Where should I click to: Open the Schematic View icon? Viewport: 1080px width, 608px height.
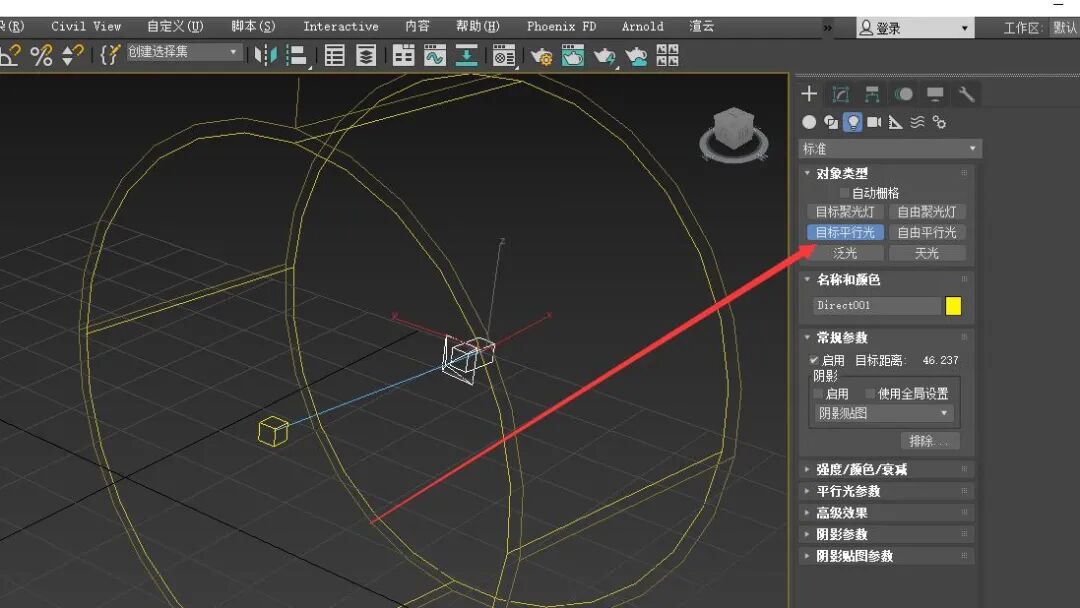tap(466, 55)
